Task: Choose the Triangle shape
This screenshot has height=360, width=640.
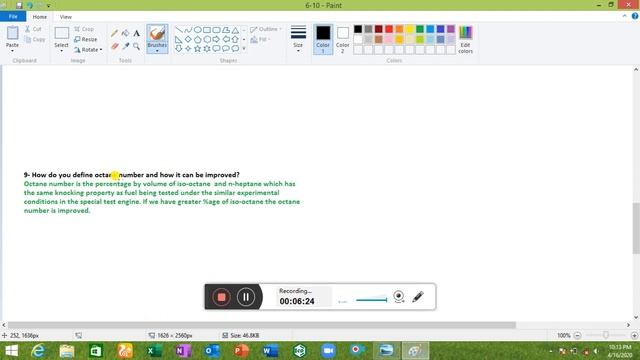Action: (x=235, y=30)
